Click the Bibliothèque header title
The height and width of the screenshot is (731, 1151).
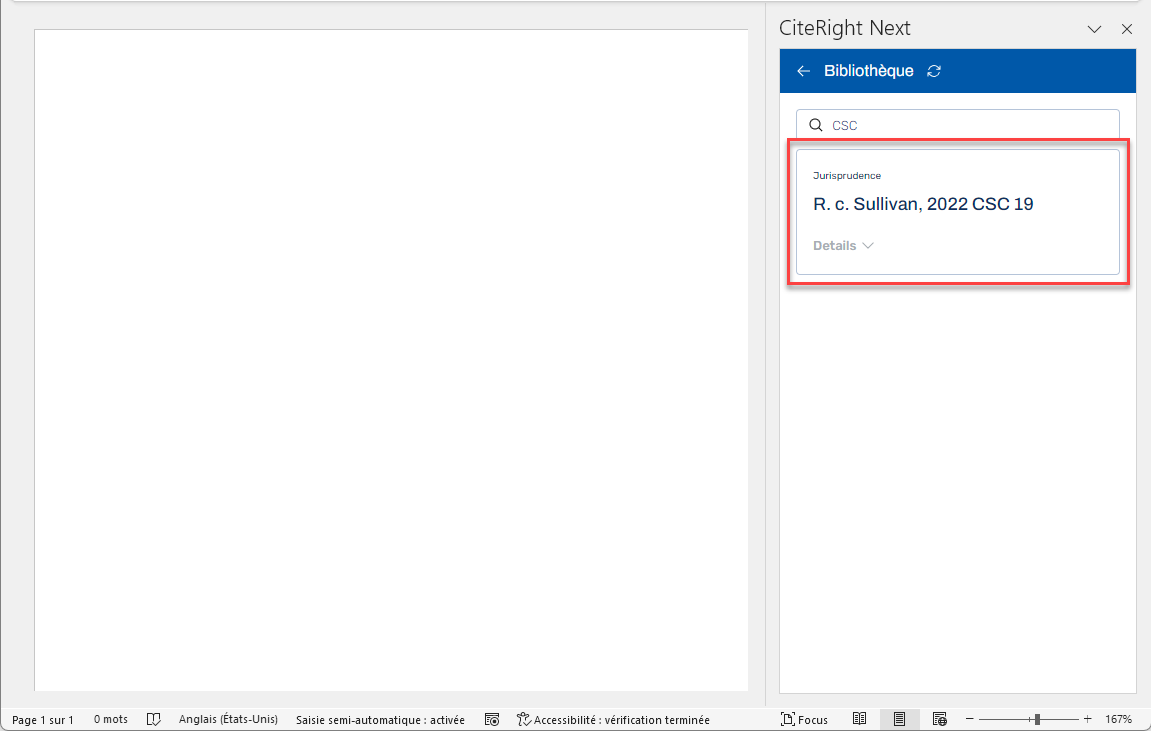point(868,71)
